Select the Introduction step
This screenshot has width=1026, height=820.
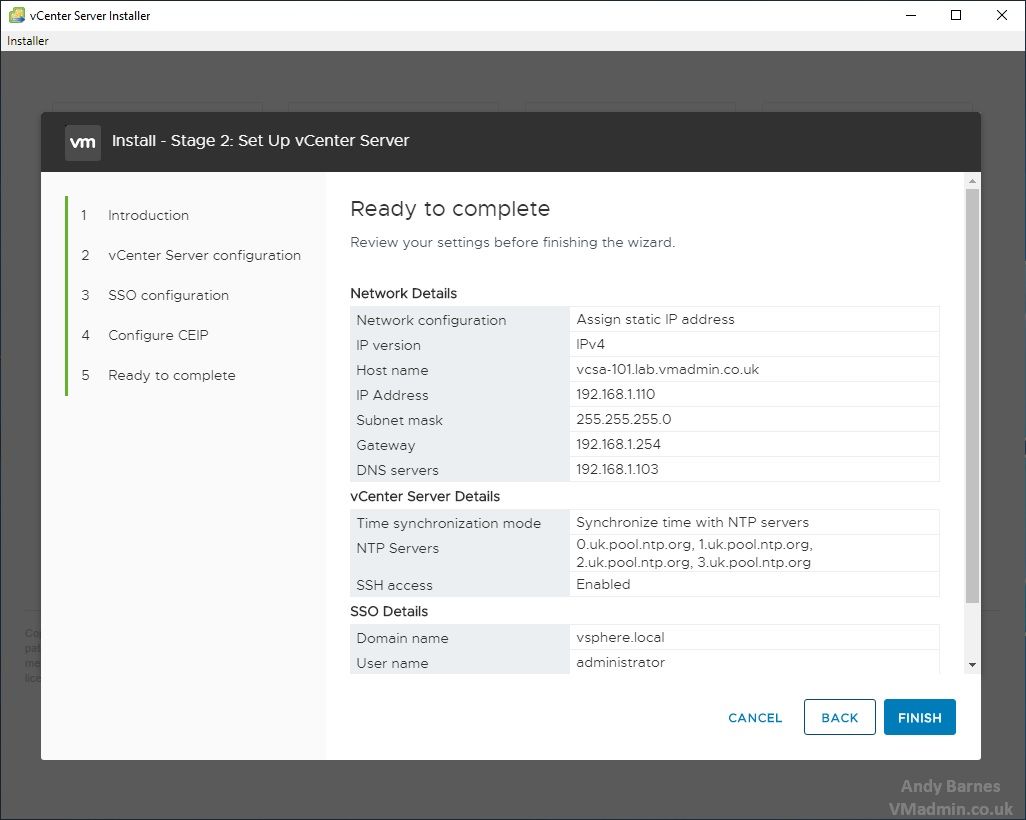[149, 215]
